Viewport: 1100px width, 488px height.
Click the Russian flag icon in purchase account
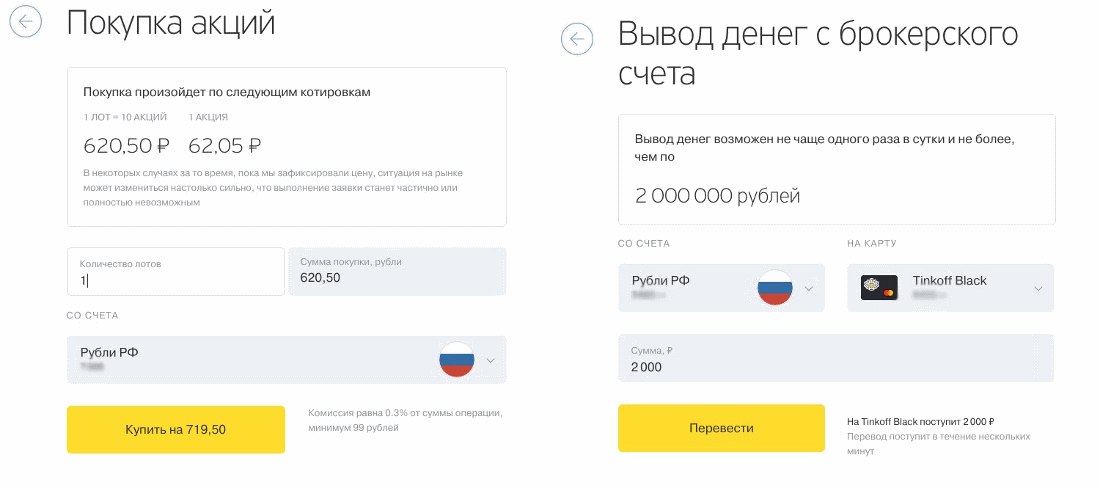pyautogui.click(x=457, y=360)
